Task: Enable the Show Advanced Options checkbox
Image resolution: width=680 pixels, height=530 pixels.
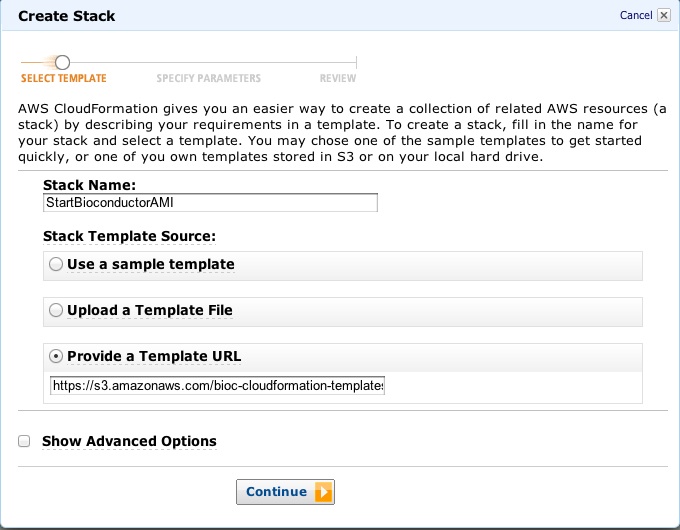Action: [x=24, y=441]
